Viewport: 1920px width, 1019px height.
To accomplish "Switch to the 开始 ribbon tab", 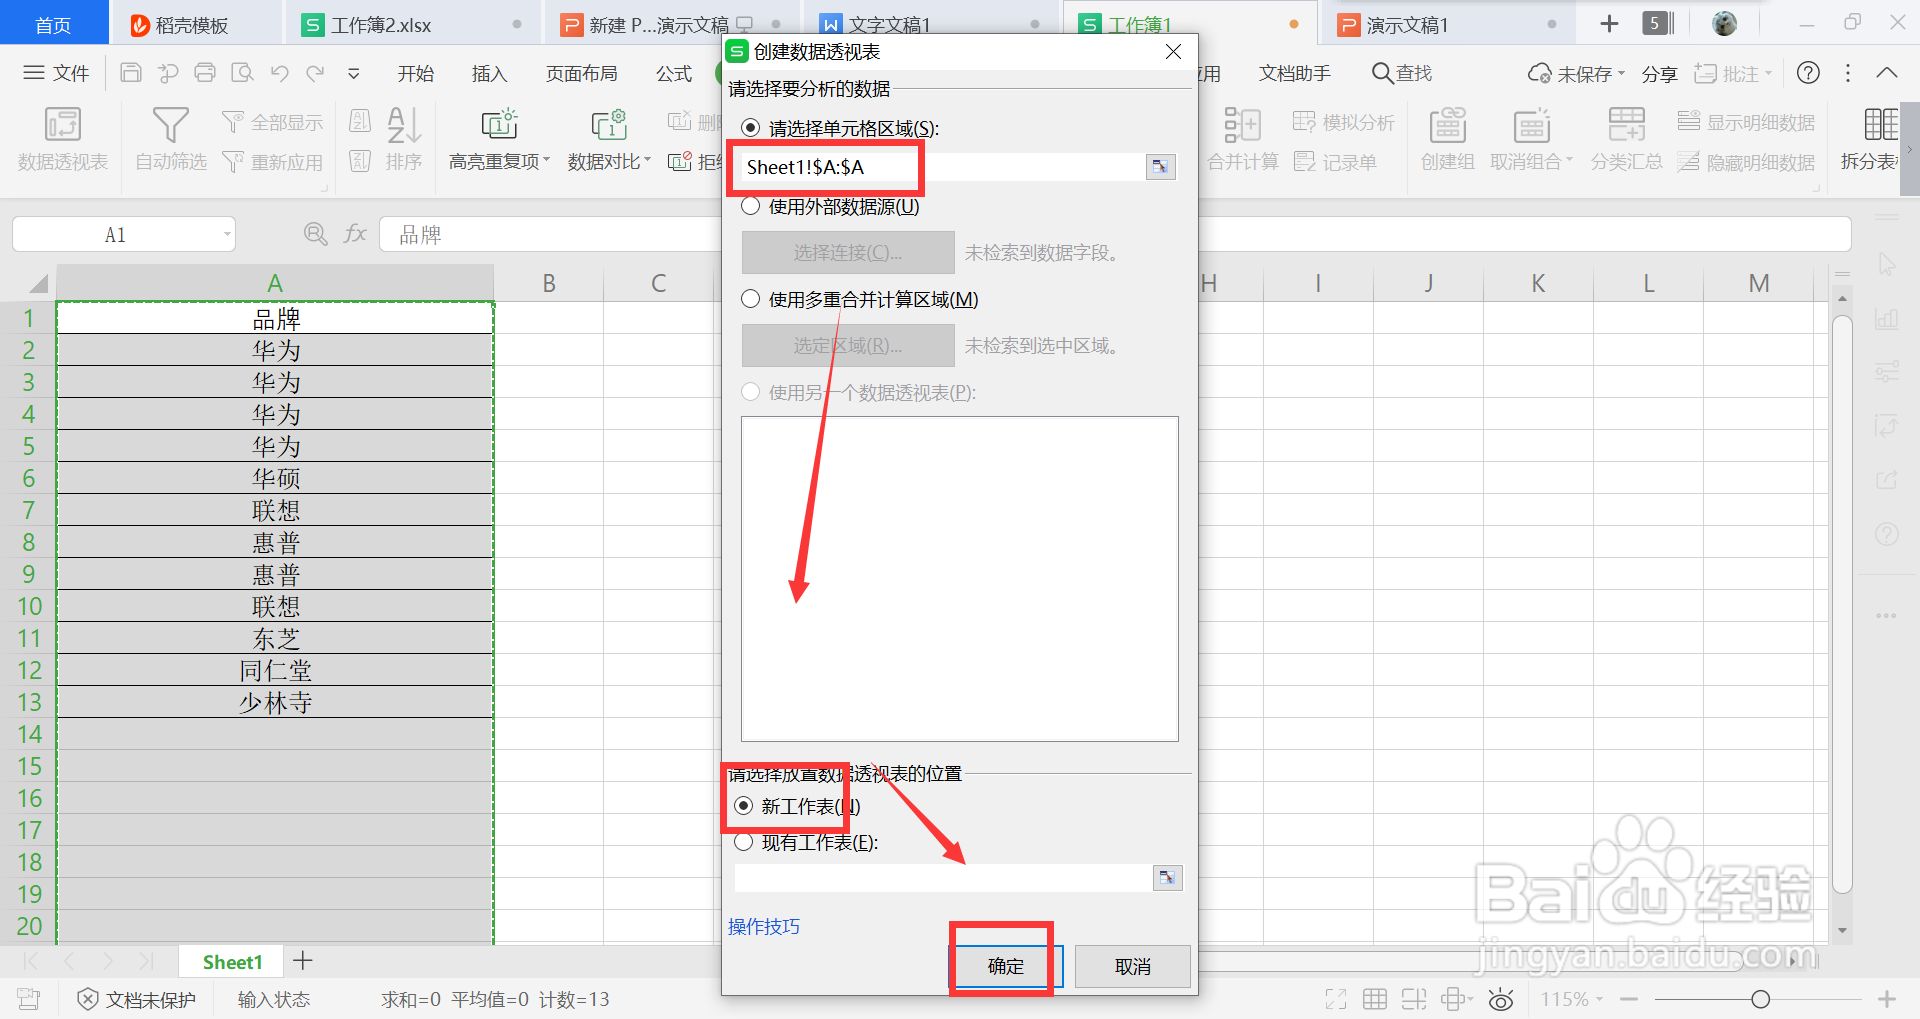I will pos(416,73).
